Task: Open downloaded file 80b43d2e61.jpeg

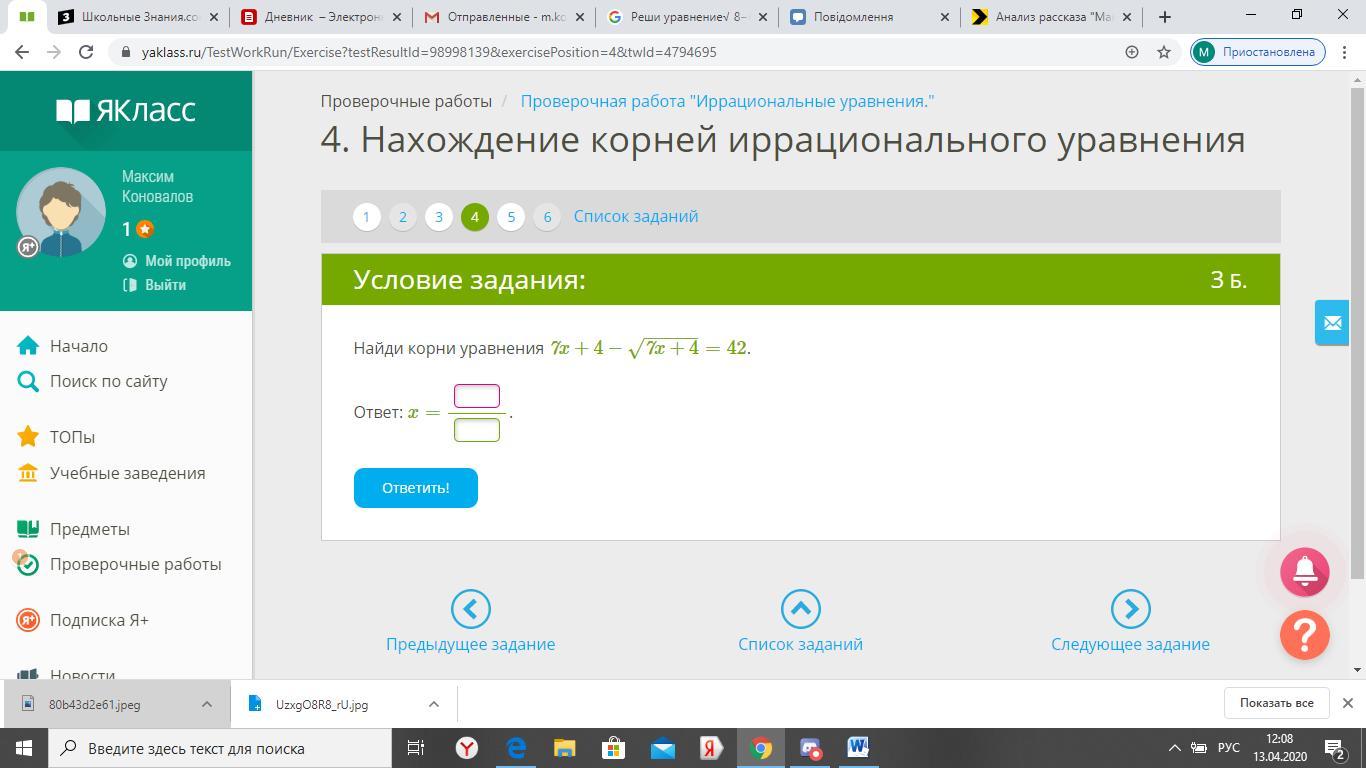Action: [95, 704]
